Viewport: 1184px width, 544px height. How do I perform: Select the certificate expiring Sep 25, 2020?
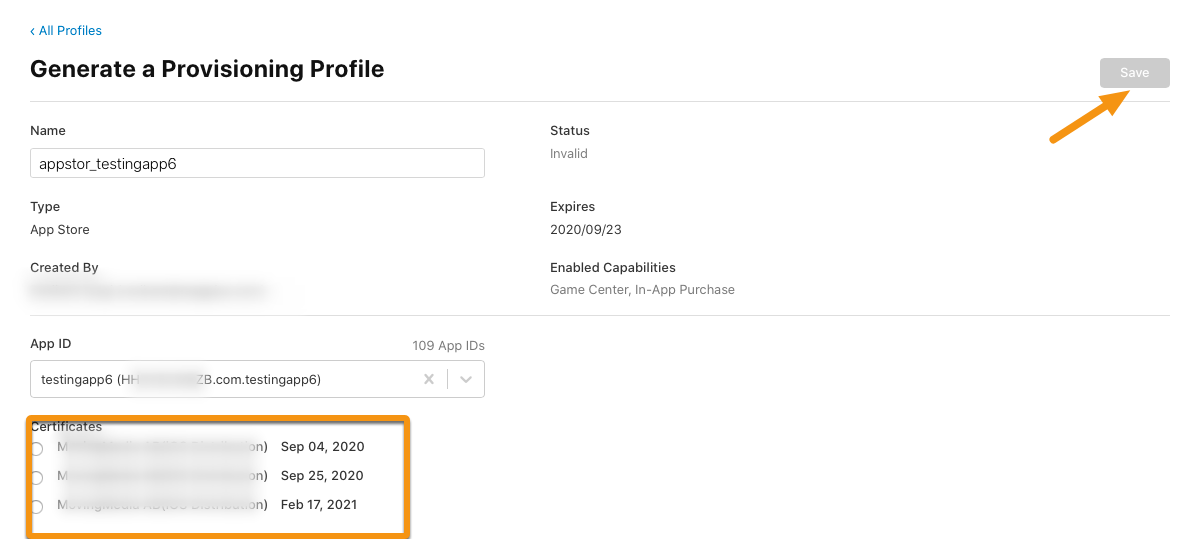coord(37,478)
